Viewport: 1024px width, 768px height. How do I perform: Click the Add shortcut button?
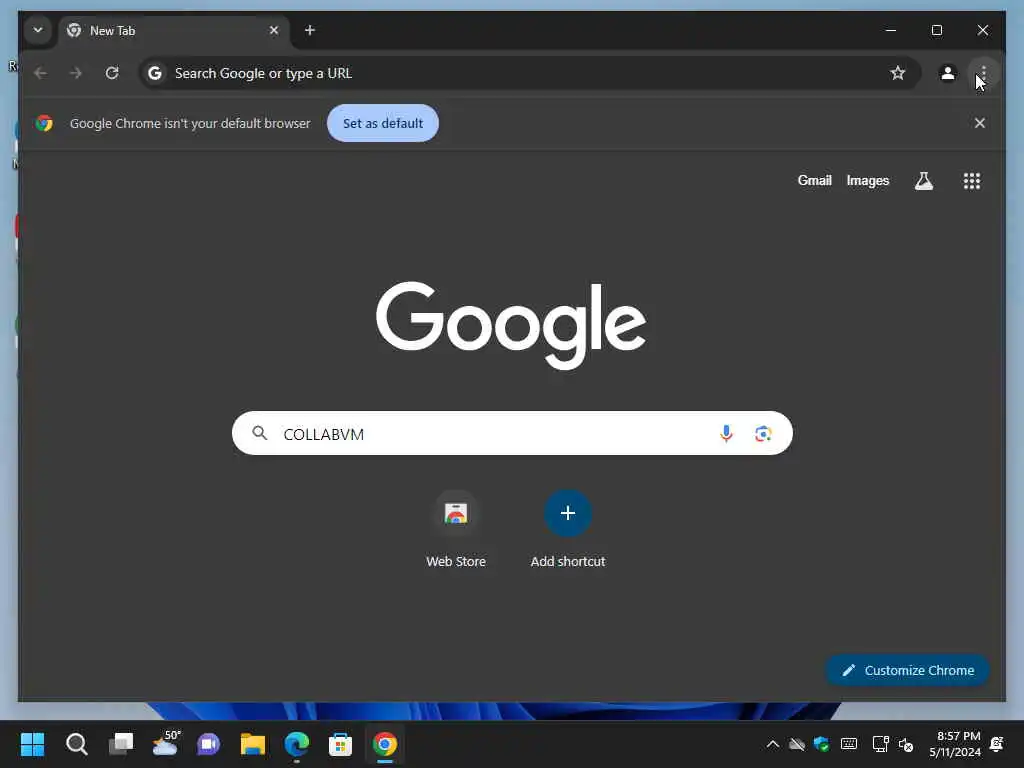coord(568,530)
